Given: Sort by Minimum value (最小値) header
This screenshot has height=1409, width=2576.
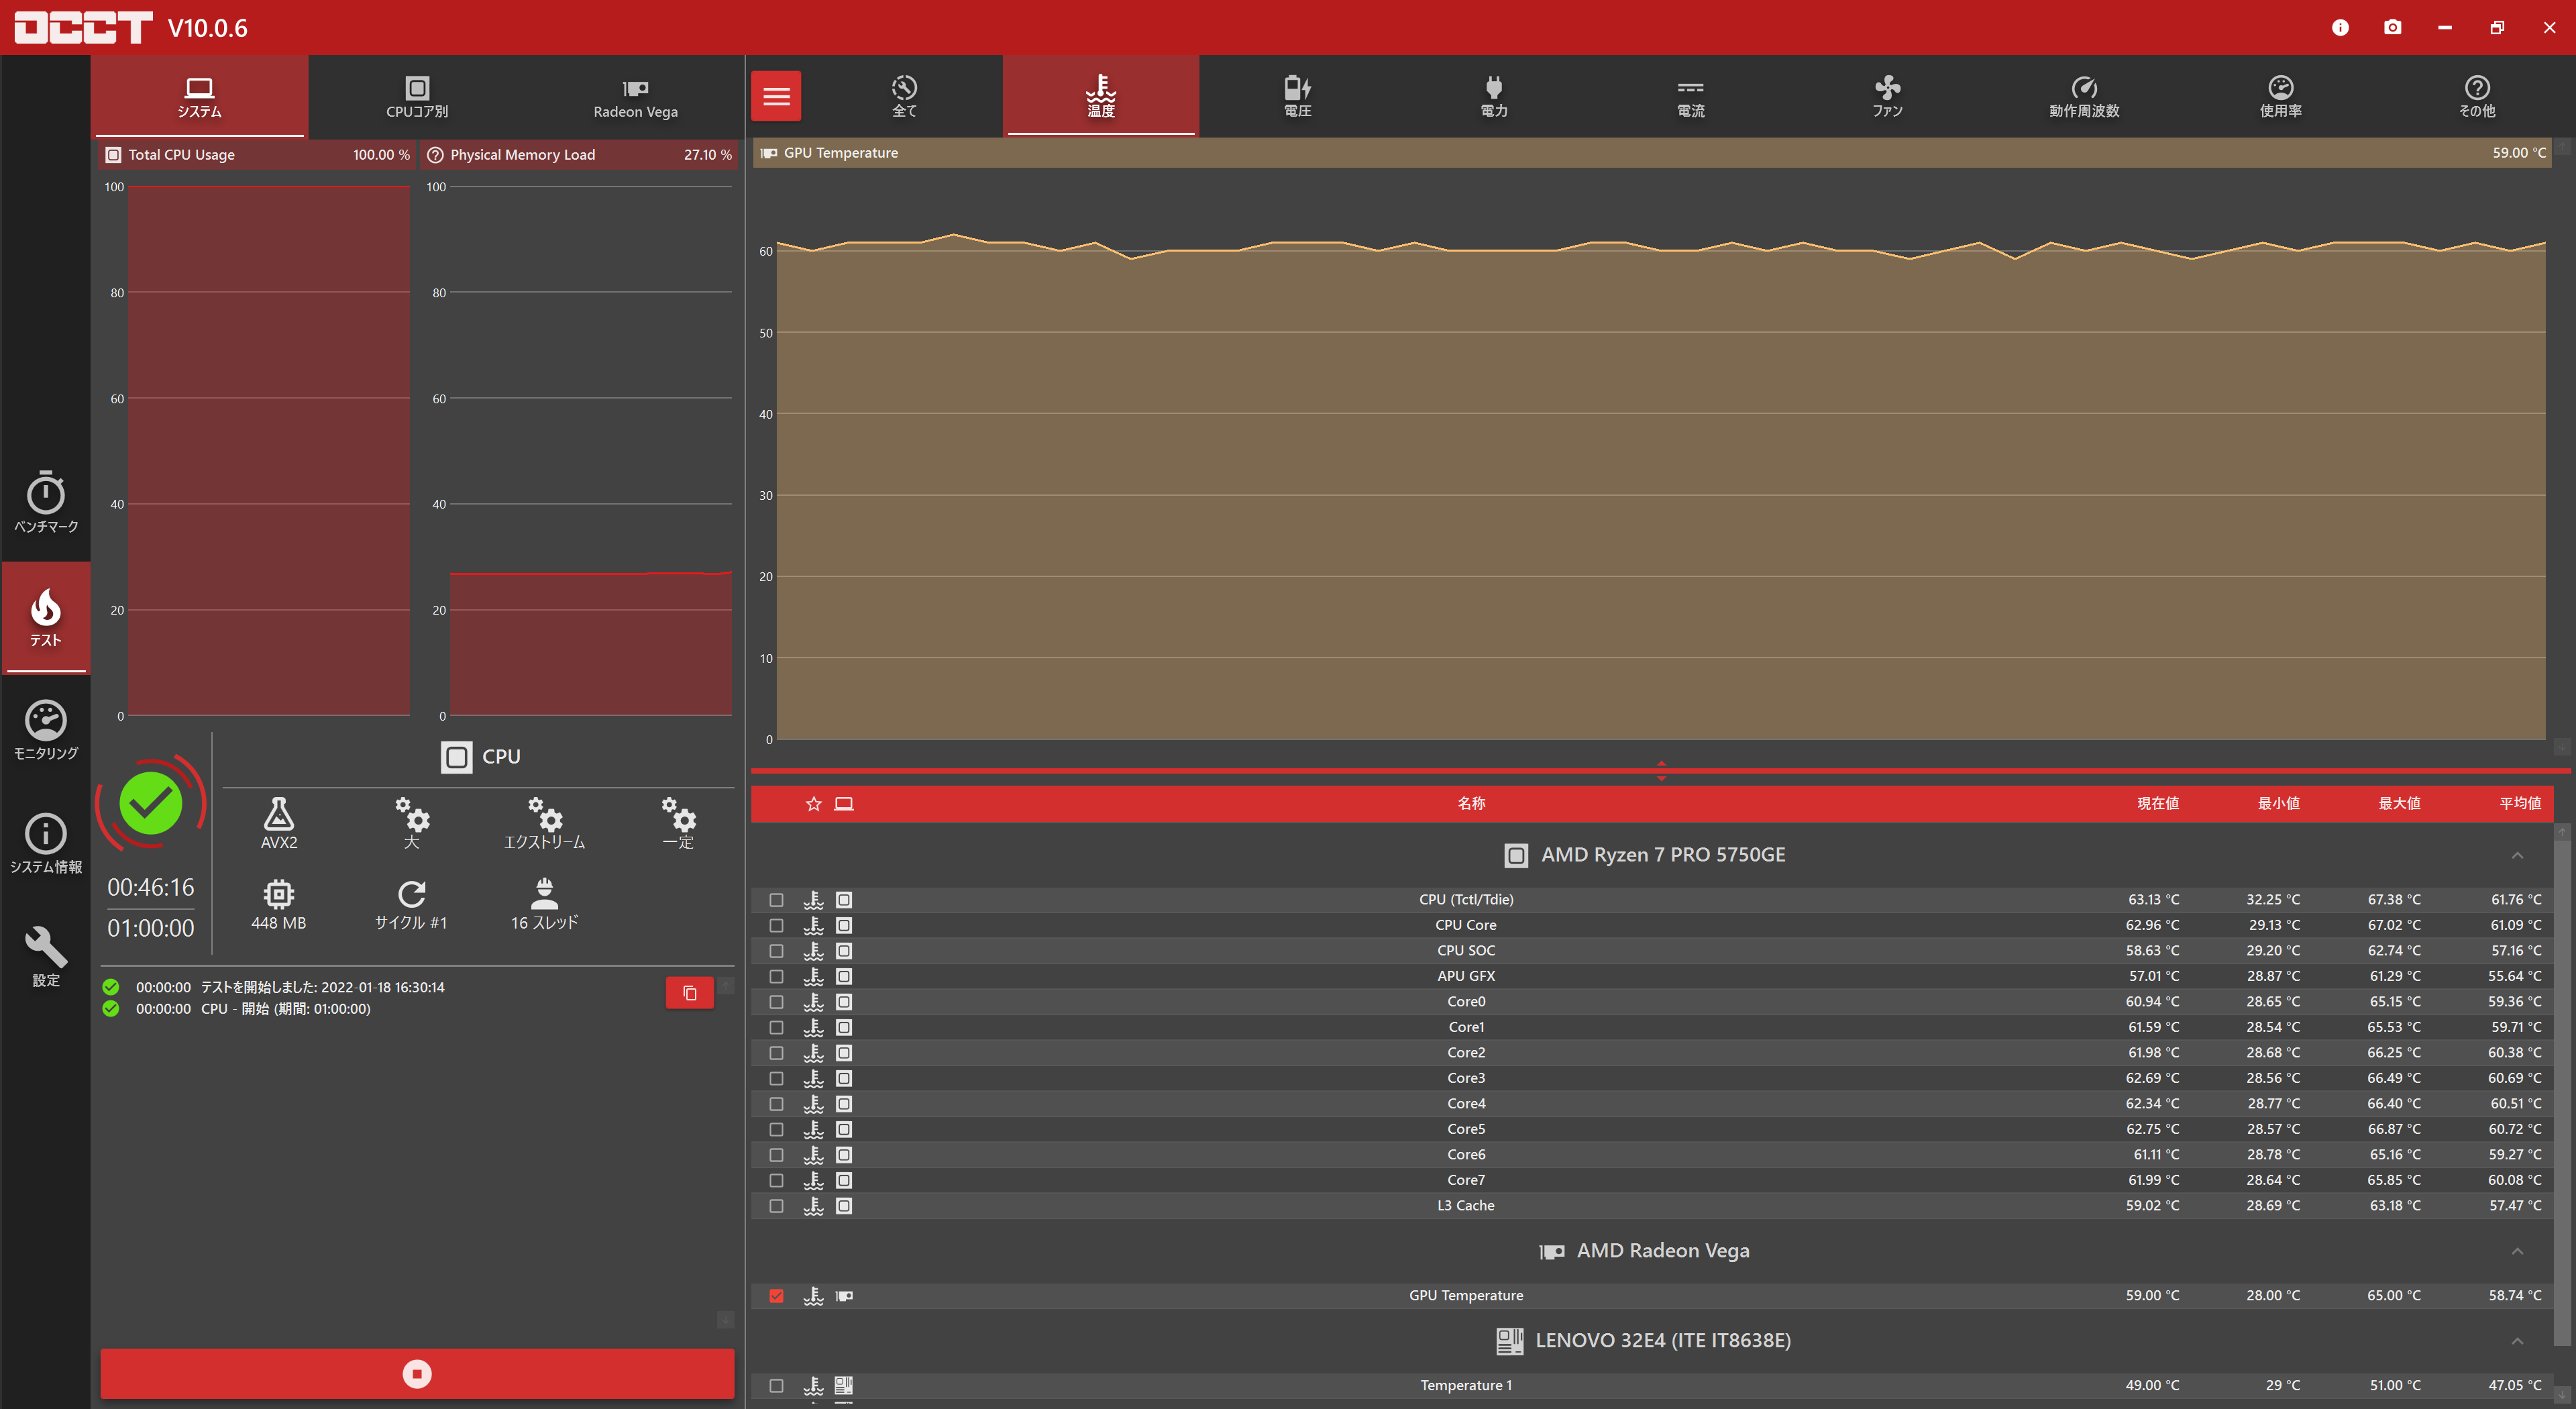Looking at the screenshot, I should point(2278,803).
